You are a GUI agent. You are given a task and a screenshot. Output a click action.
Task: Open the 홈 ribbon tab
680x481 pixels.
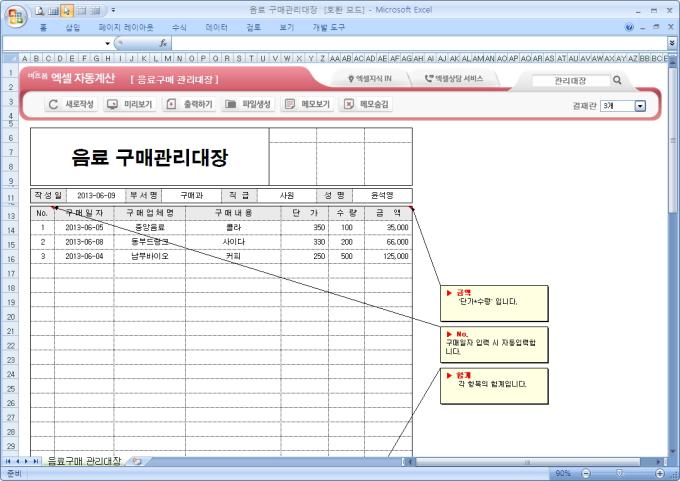(43, 28)
